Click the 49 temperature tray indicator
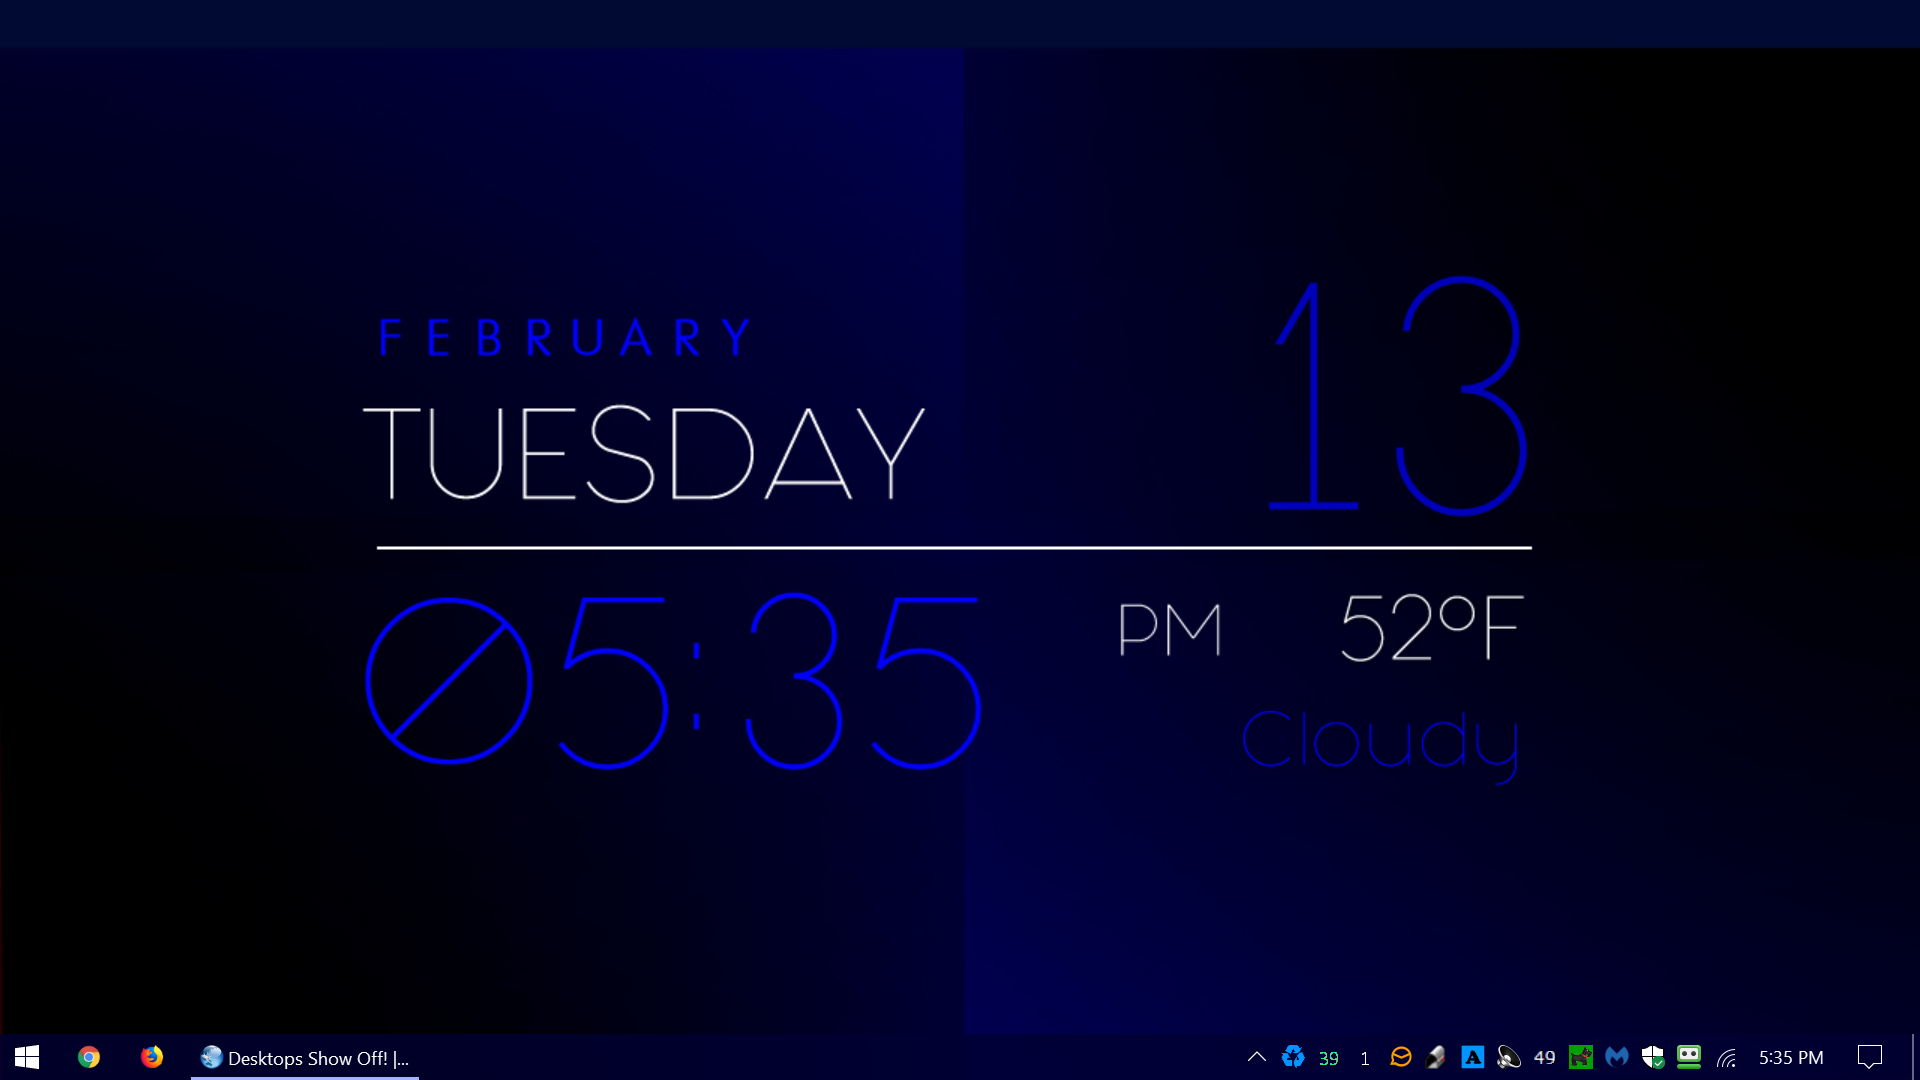 tap(1544, 1057)
